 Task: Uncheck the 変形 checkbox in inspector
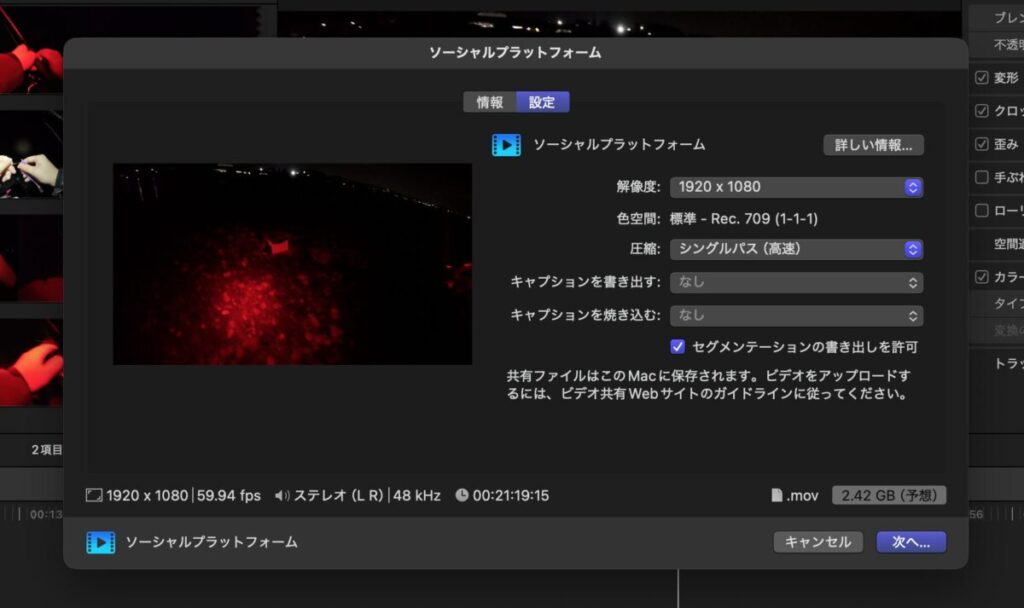(x=981, y=78)
